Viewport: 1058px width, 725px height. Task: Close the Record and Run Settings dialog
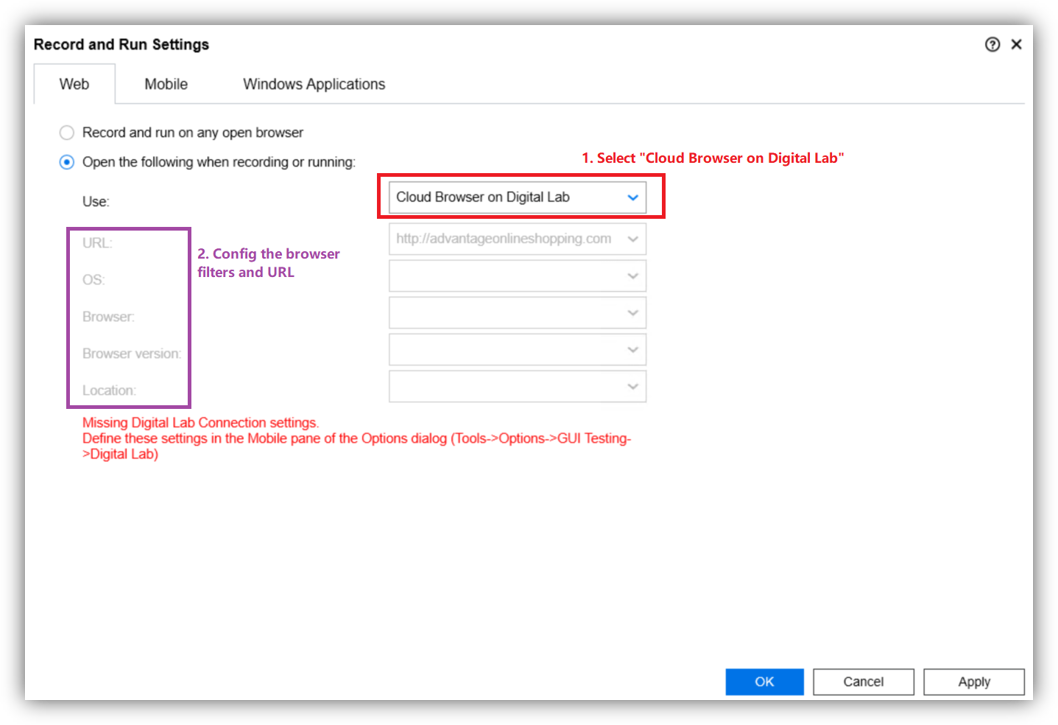pyautogui.click(x=1016, y=45)
